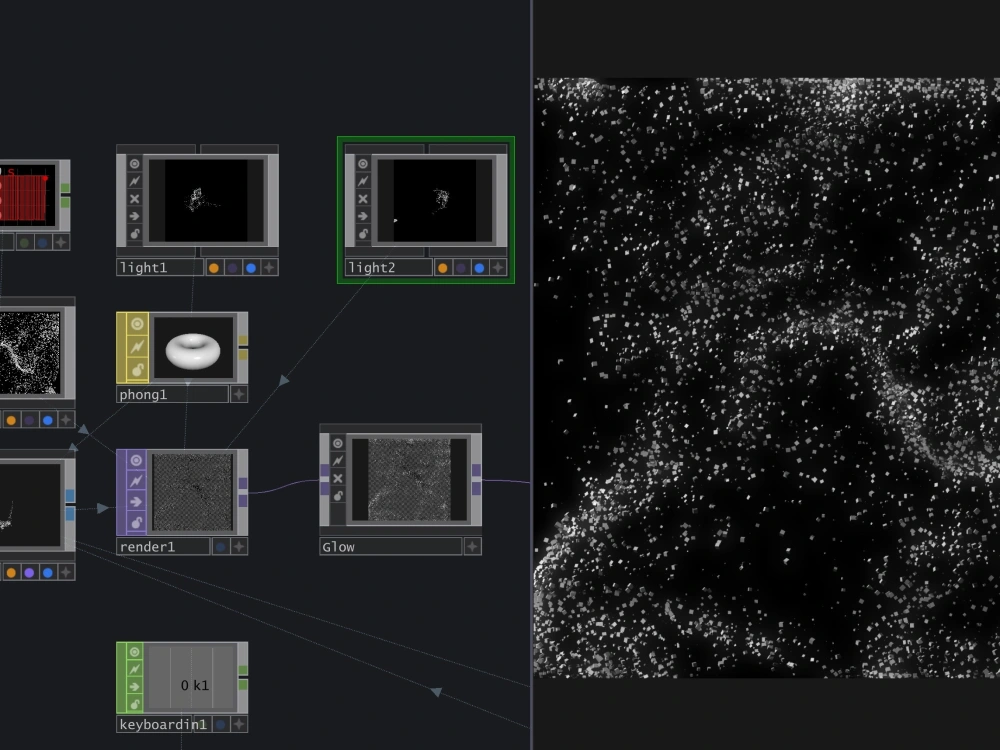Click the X flag on the light2 node
This screenshot has height=750, width=1000.
364,198
